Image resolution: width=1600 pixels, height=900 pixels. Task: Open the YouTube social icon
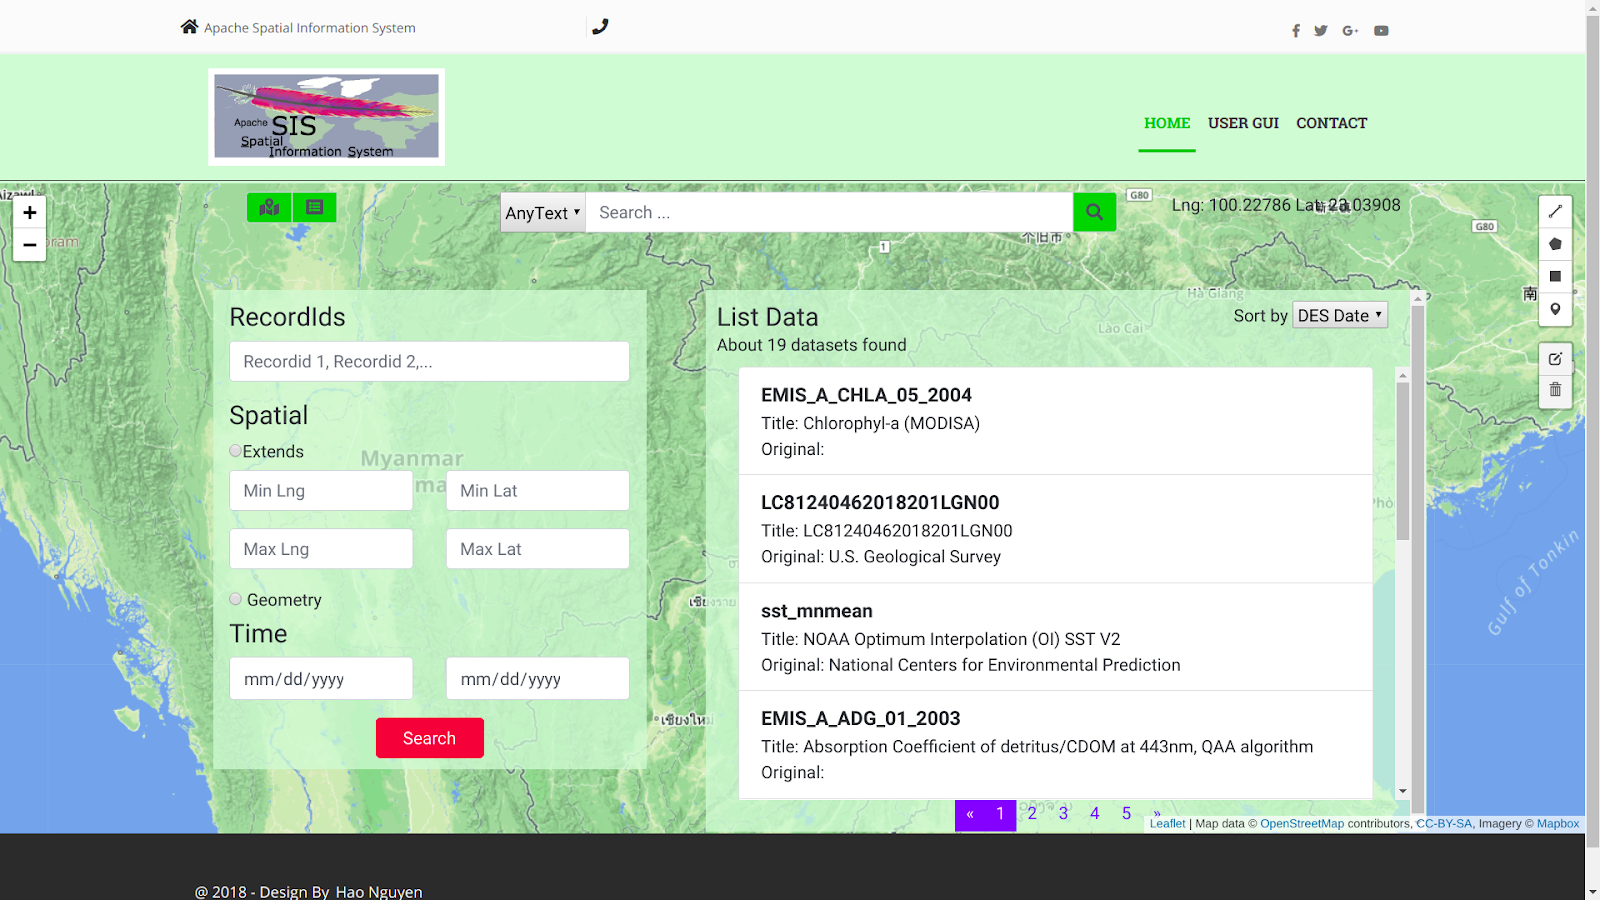1381,31
